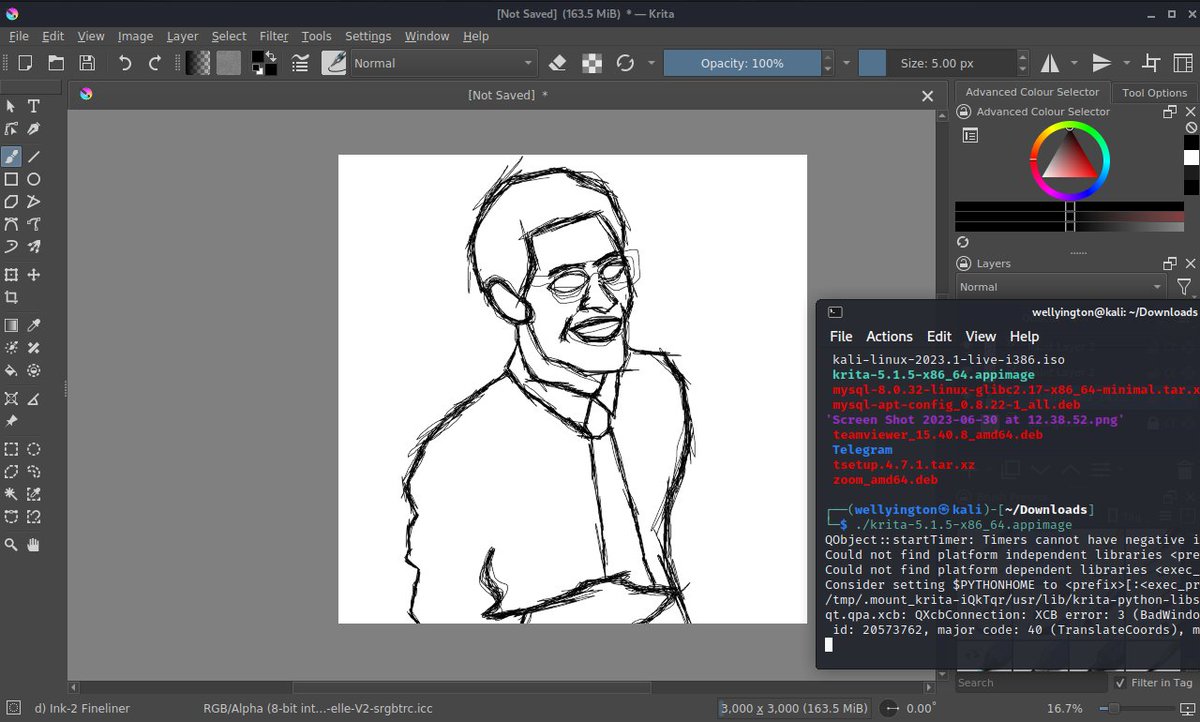Expand the opacity slider options arrow

(846, 63)
